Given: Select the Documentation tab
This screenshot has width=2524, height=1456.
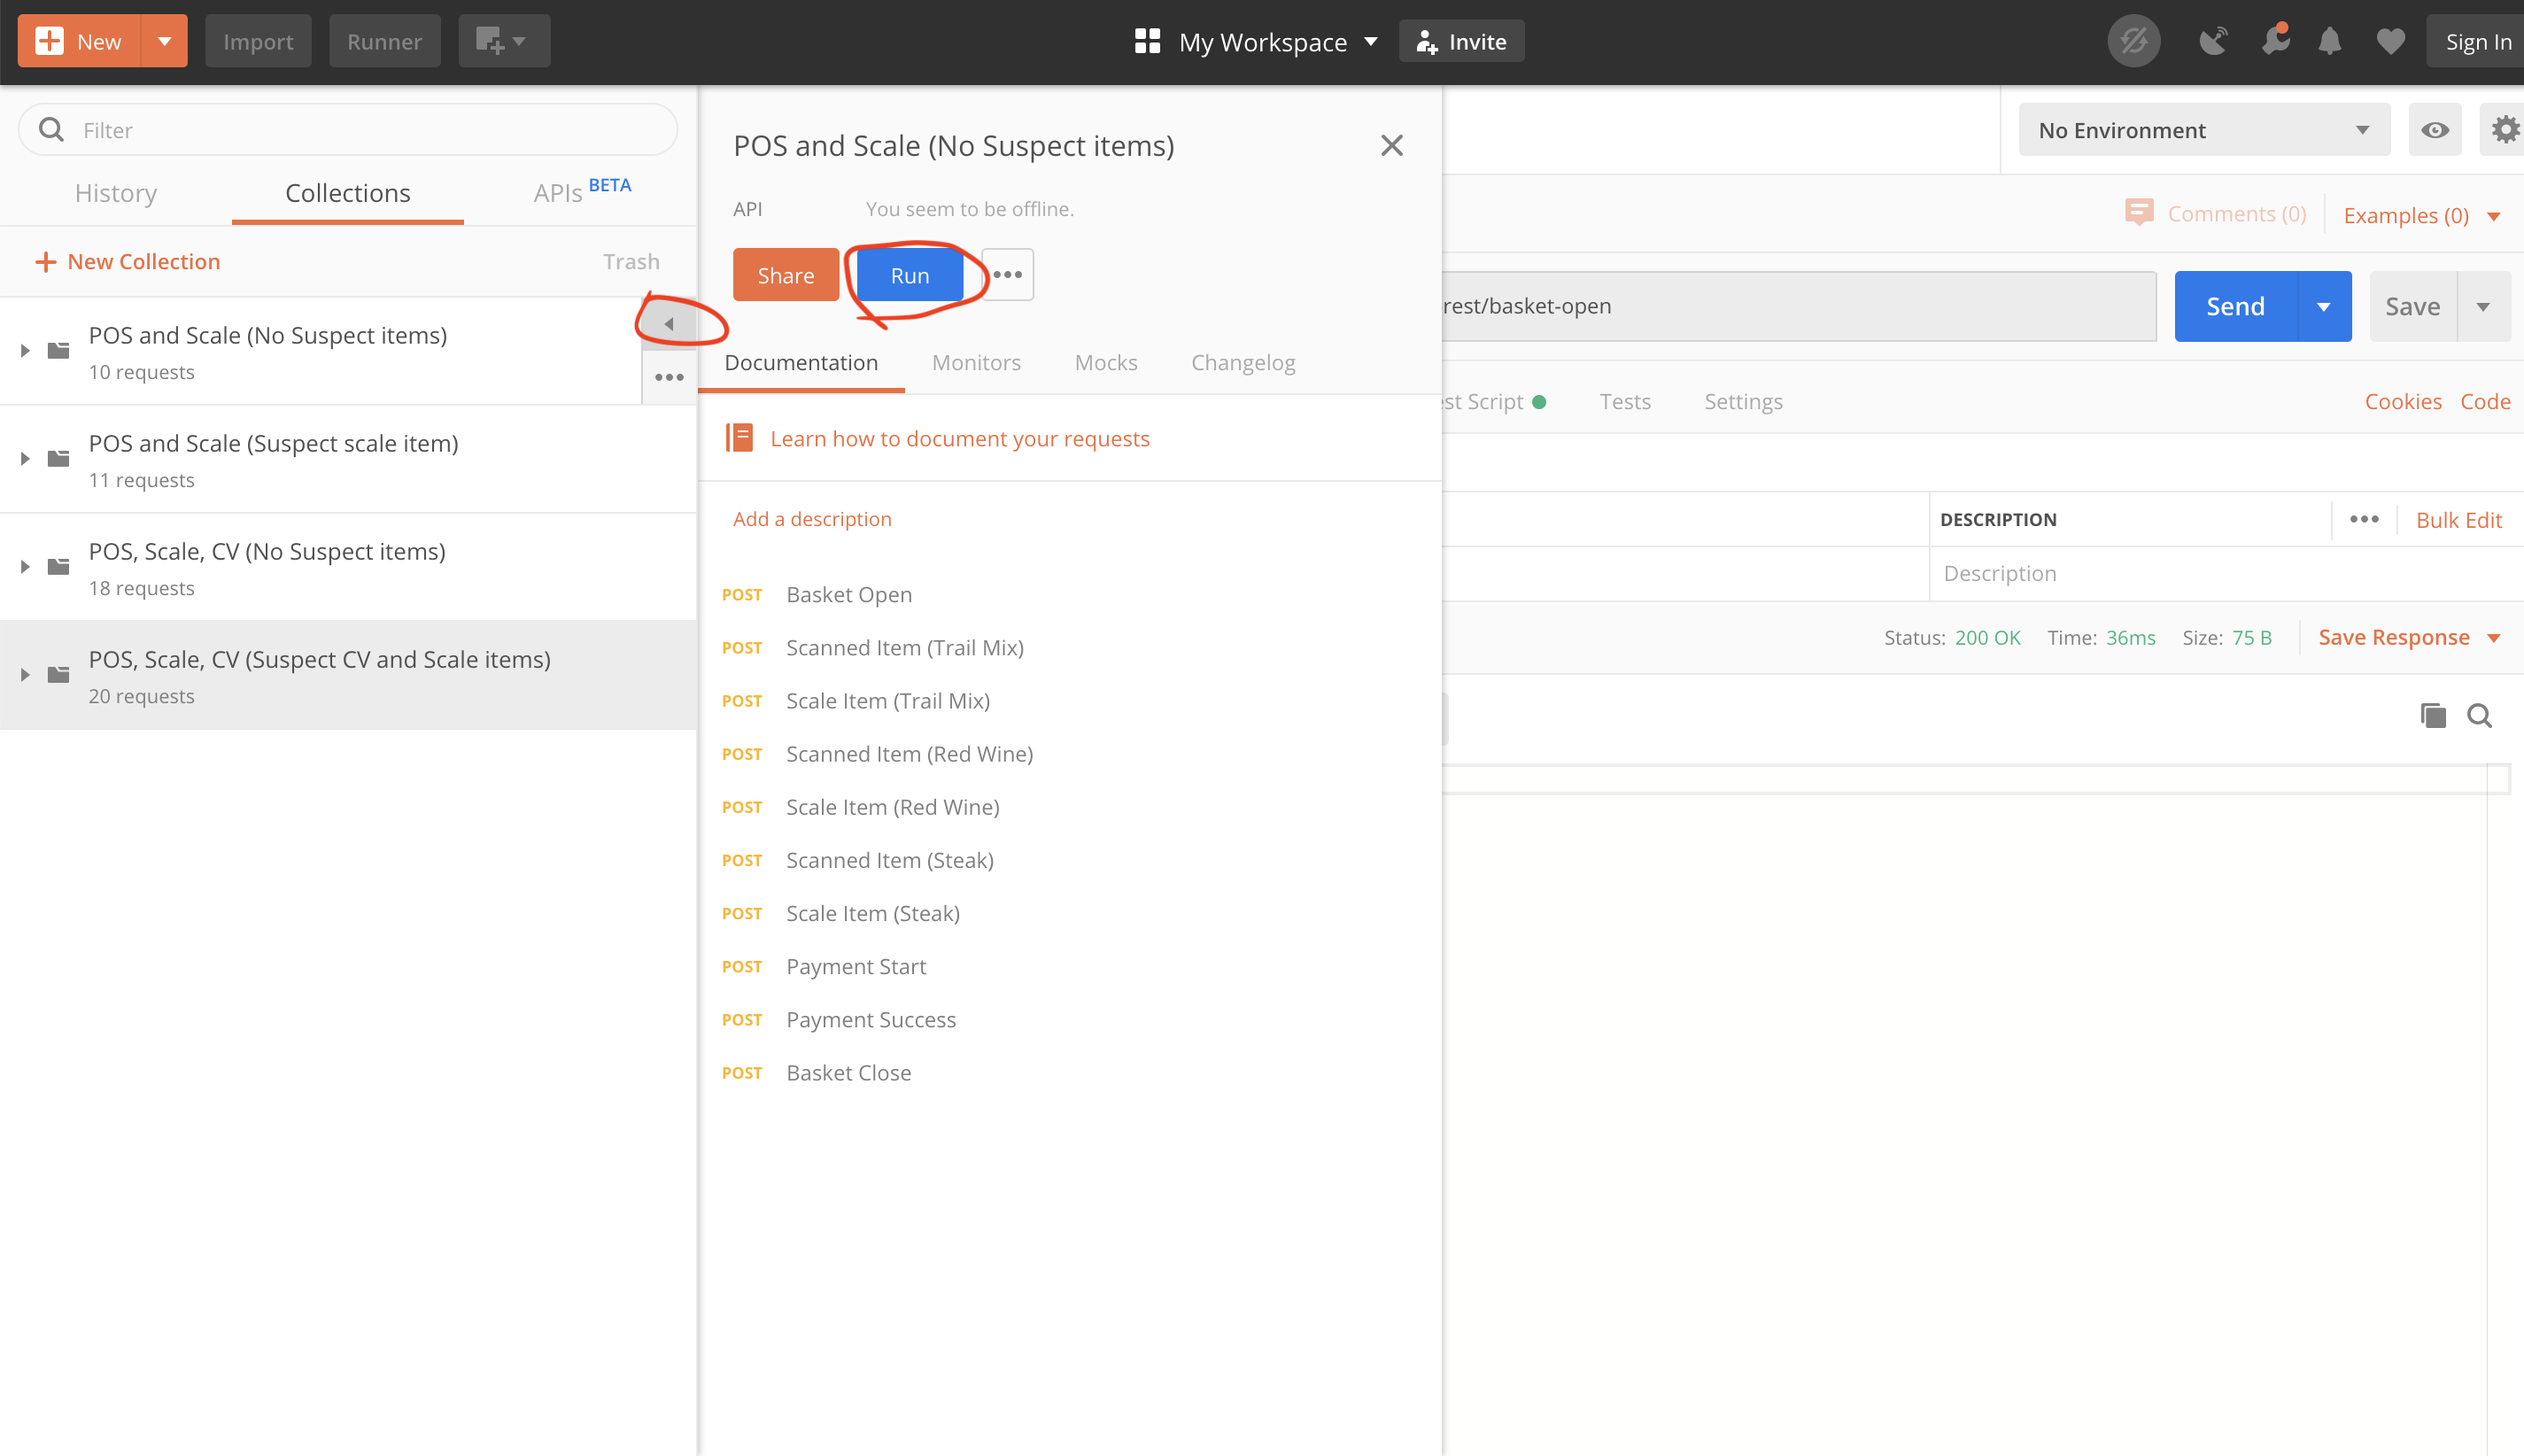Looking at the screenshot, I should [801, 362].
